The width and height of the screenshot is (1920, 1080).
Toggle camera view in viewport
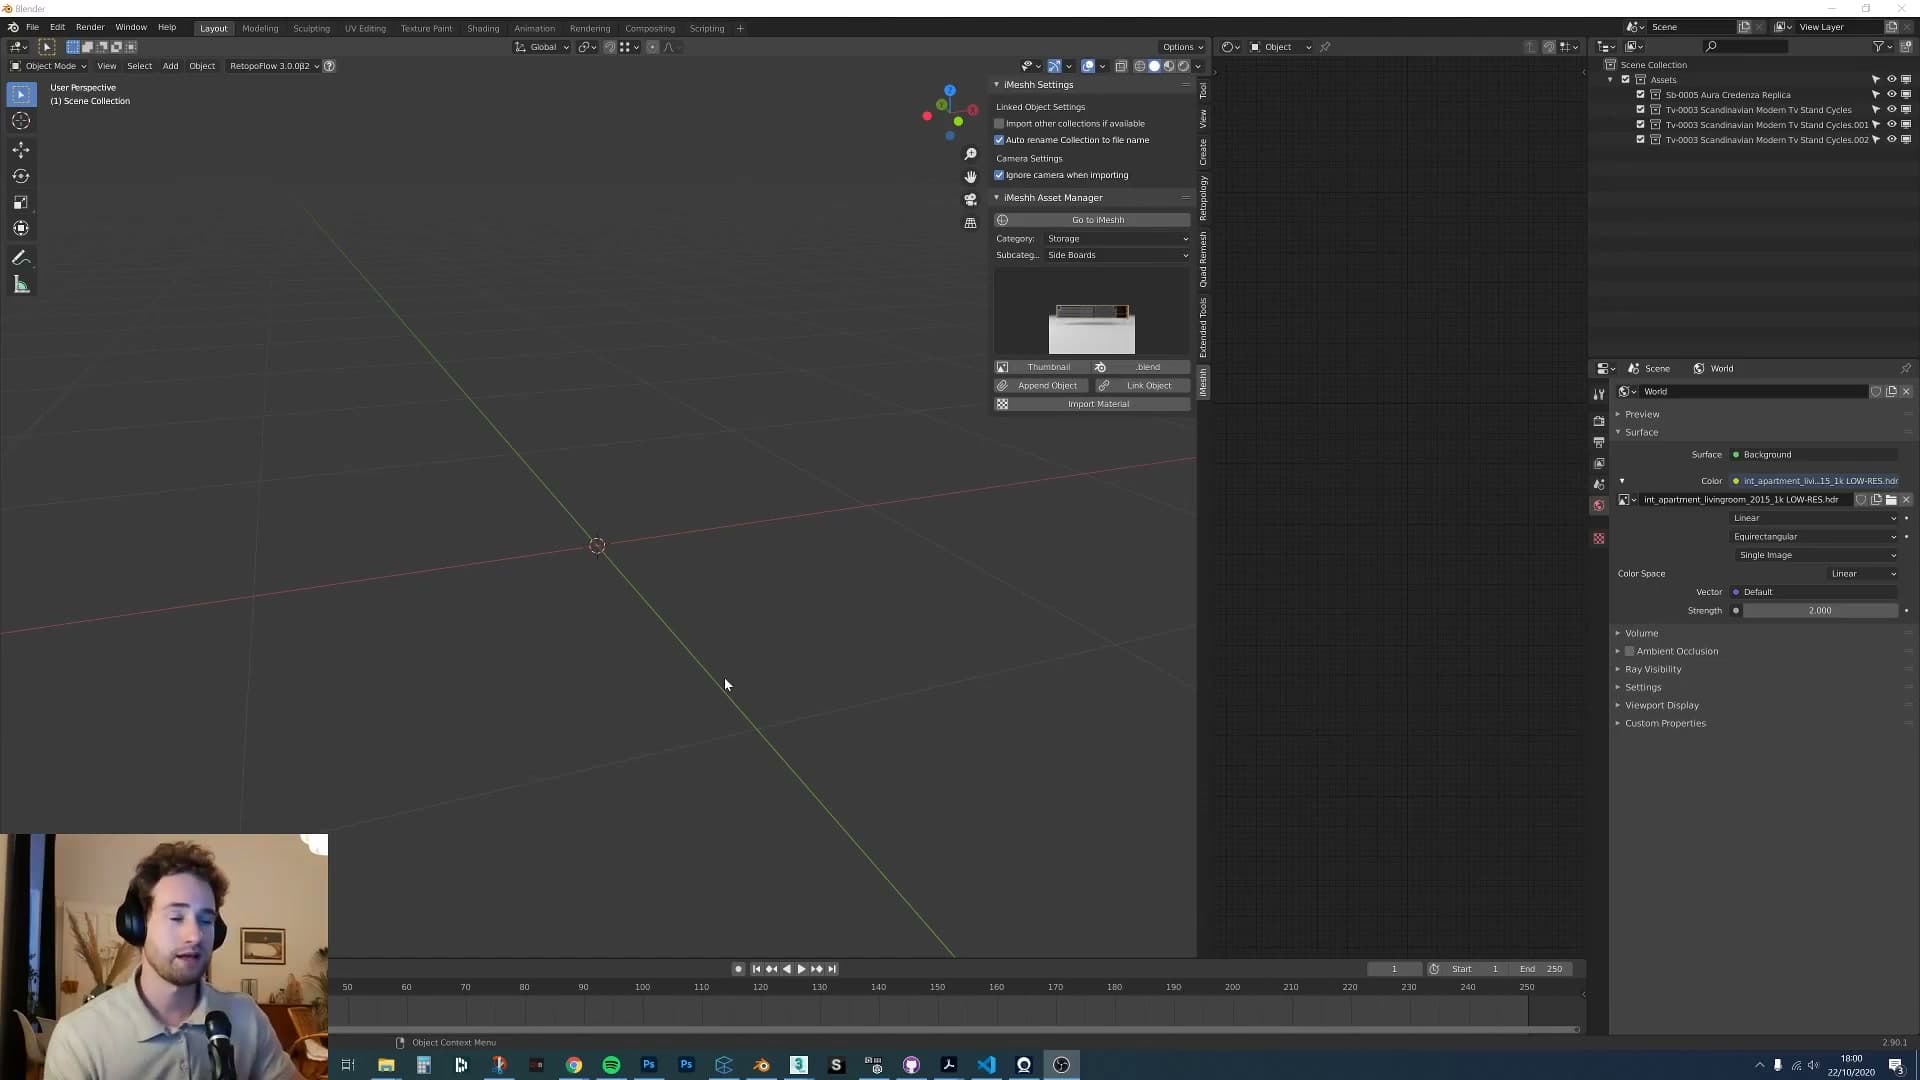[x=970, y=200]
